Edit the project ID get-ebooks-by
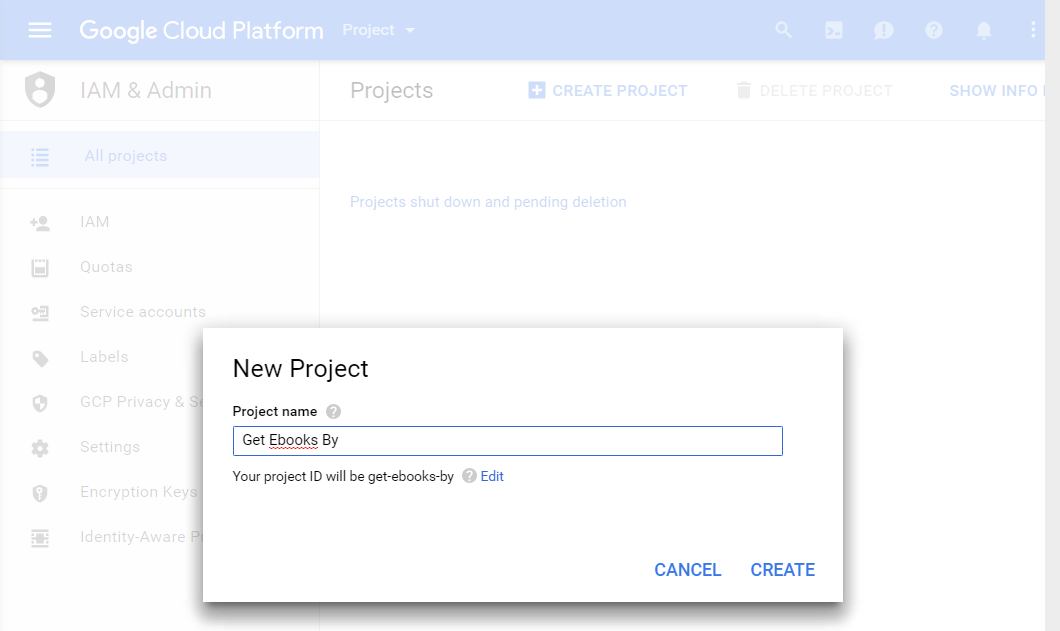 pyautogui.click(x=492, y=476)
